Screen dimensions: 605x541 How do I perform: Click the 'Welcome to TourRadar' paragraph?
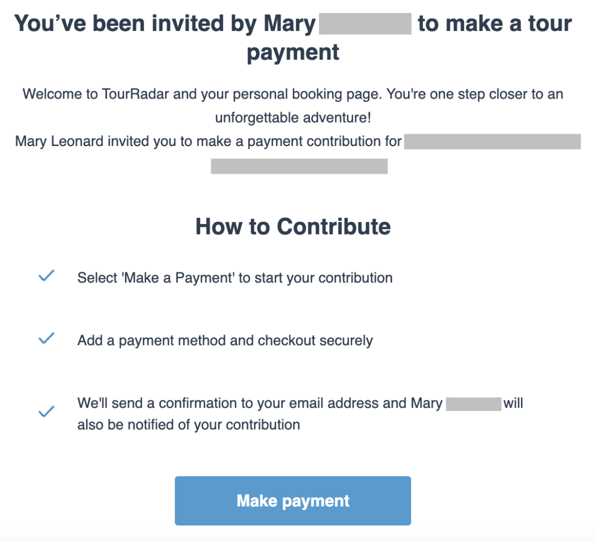(293, 105)
